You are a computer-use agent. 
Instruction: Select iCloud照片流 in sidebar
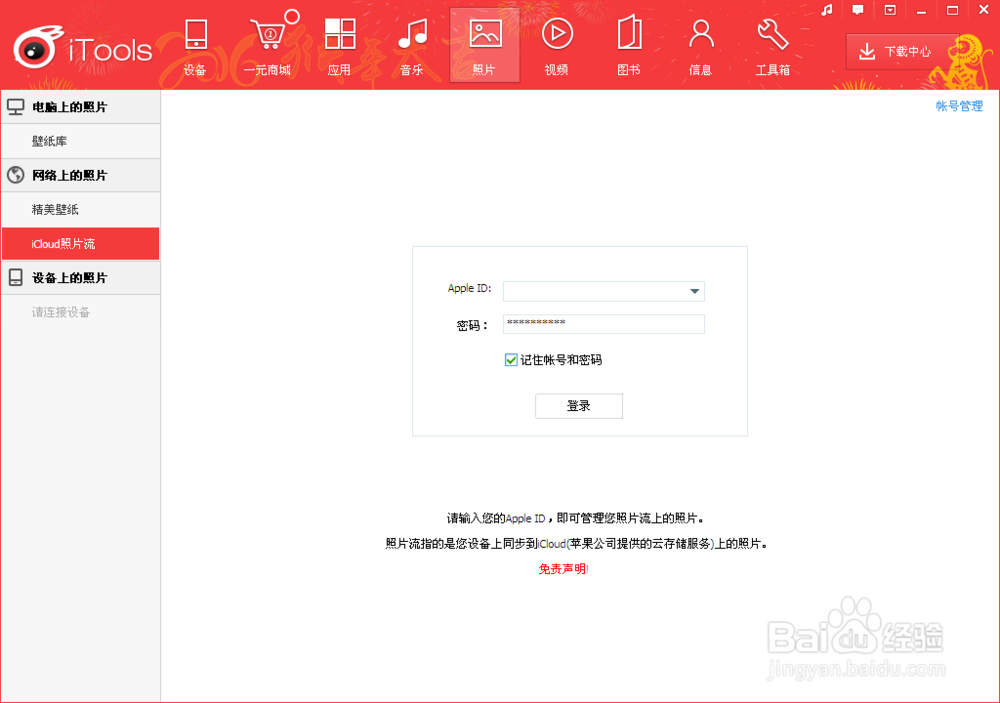point(80,244)
